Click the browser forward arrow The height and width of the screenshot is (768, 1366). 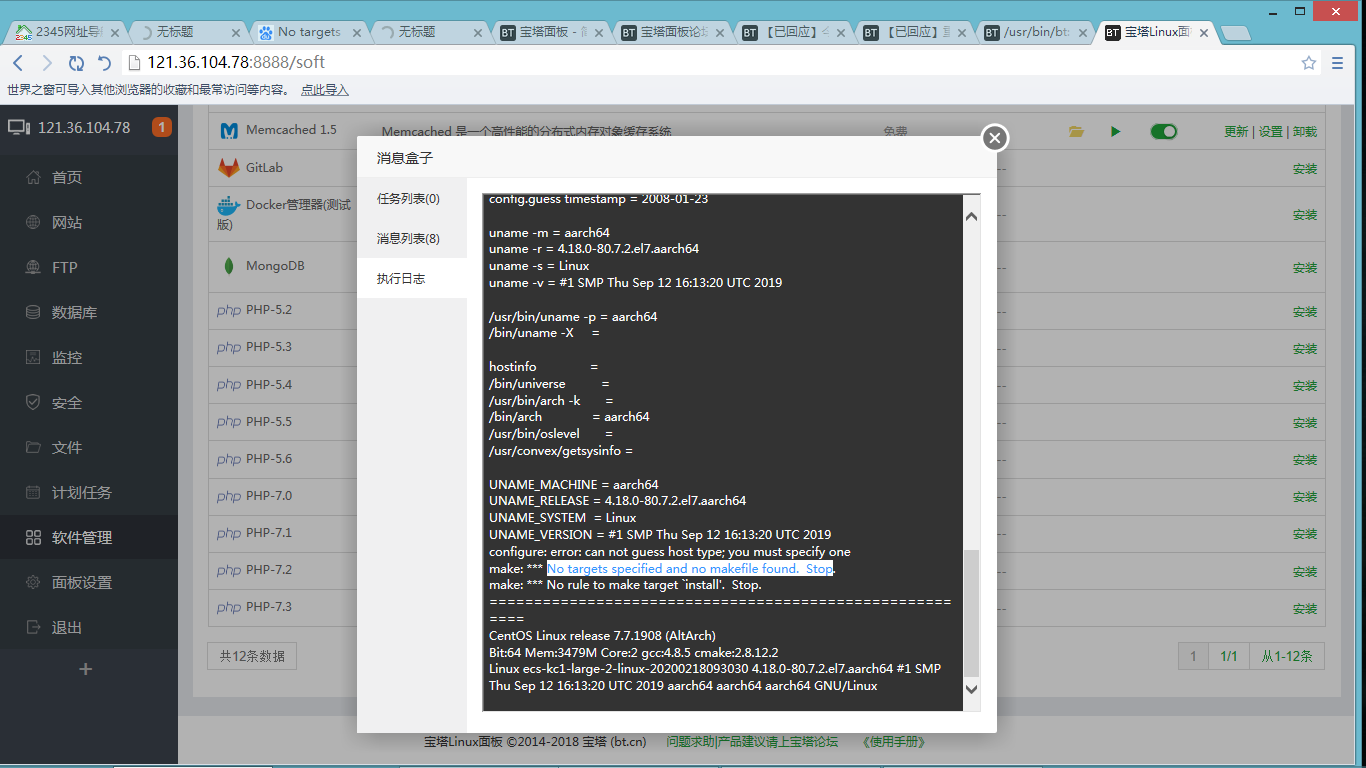point(47,63)
